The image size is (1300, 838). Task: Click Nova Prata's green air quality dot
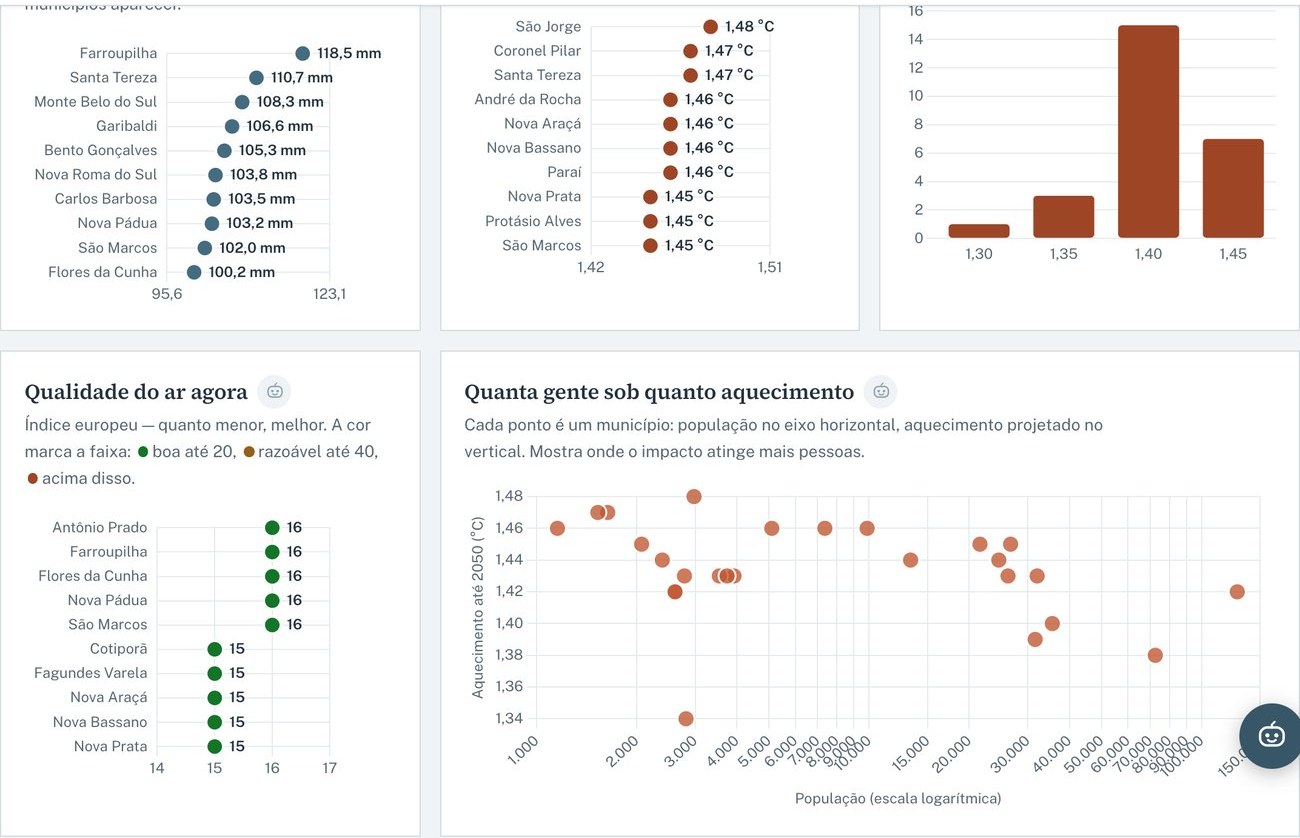click(214, 746)
